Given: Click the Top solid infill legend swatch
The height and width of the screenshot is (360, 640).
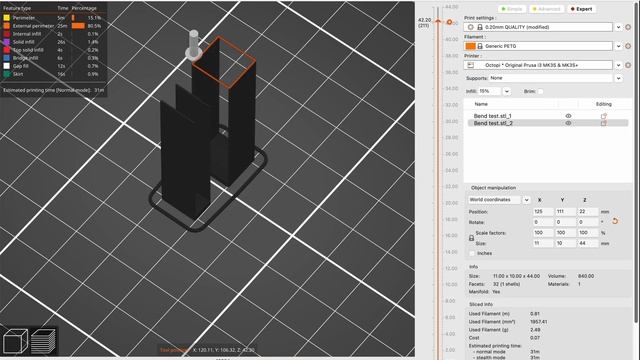Looking at the screenshot, I should [x=7, y=50].
